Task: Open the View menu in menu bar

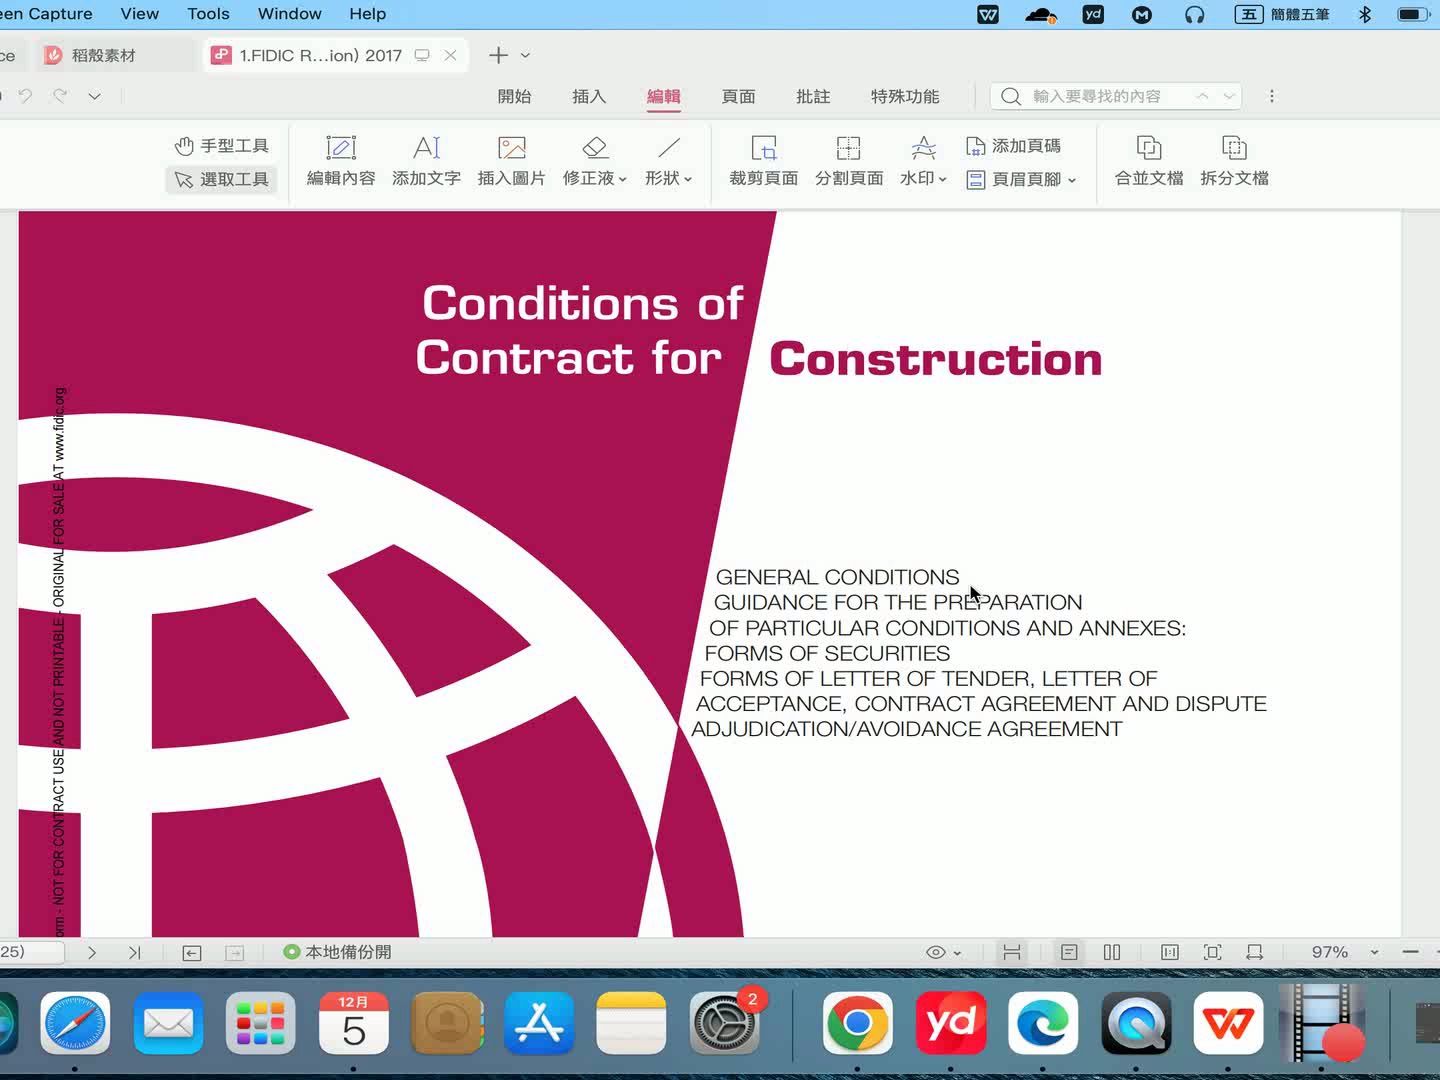Action: 139,14
